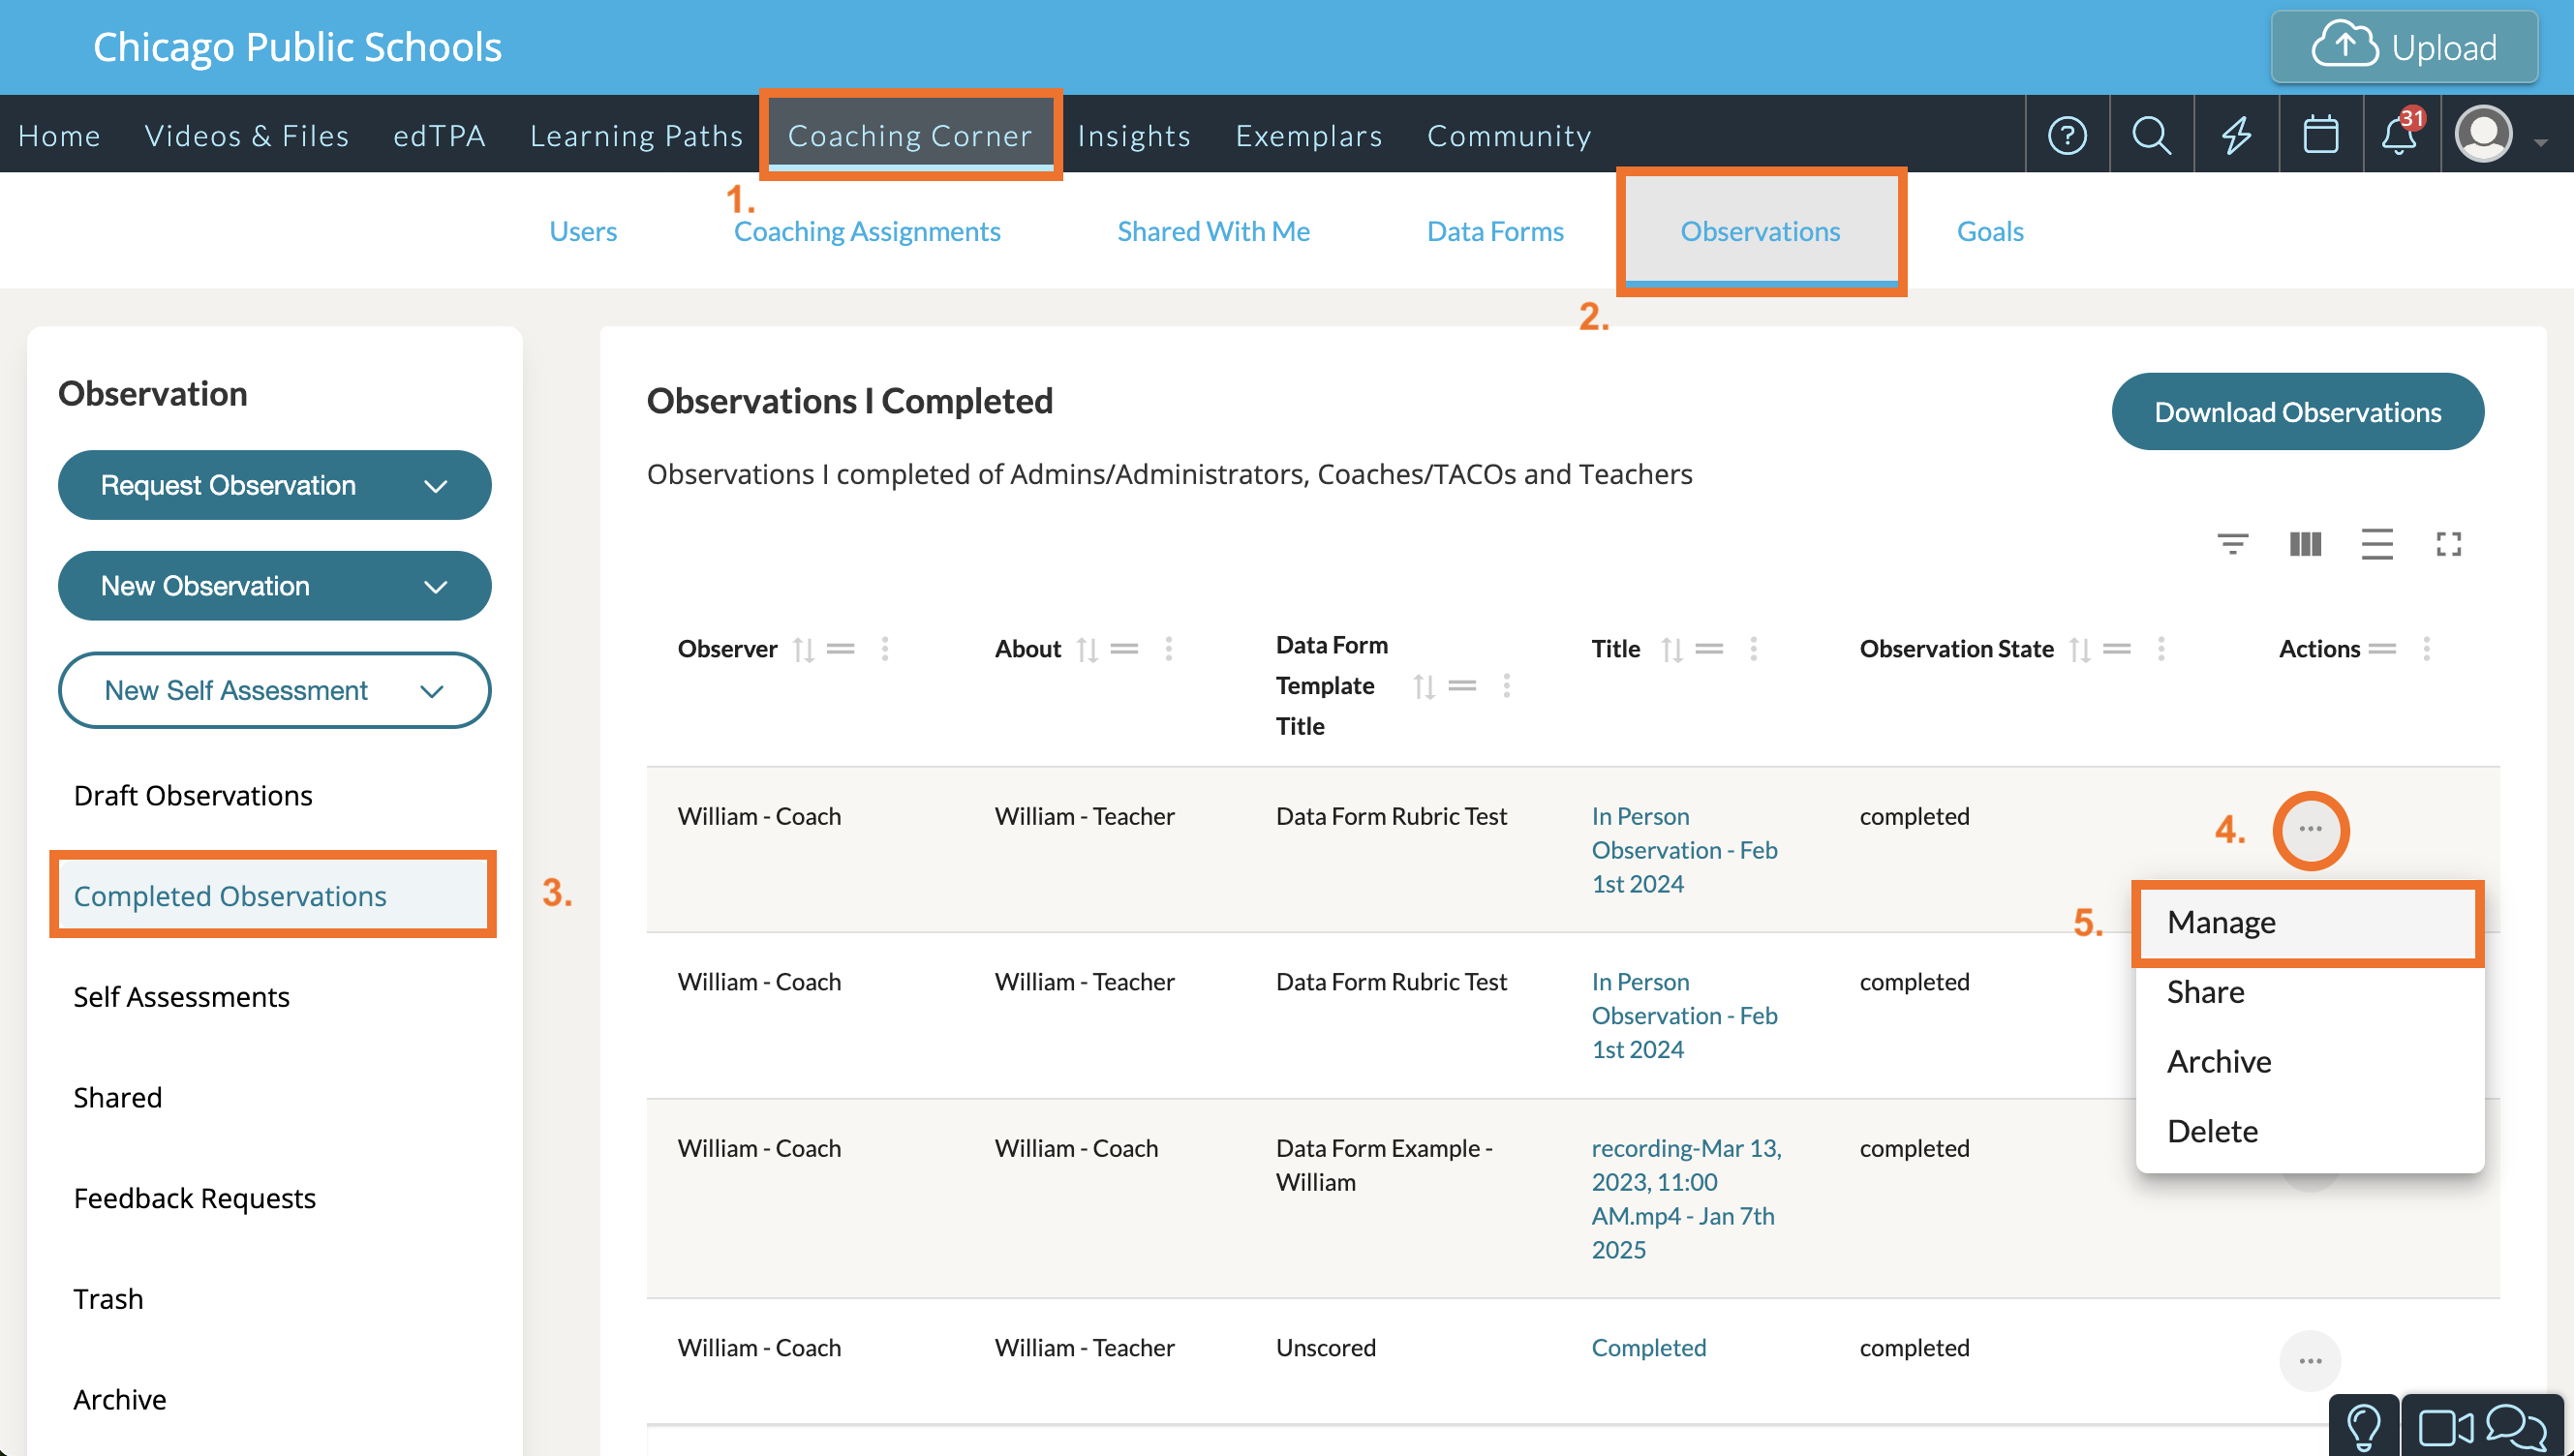Toggle sort on the Observation State column
Image resolution: width=2574 pixels, height=1456 pixels.
2080,650
